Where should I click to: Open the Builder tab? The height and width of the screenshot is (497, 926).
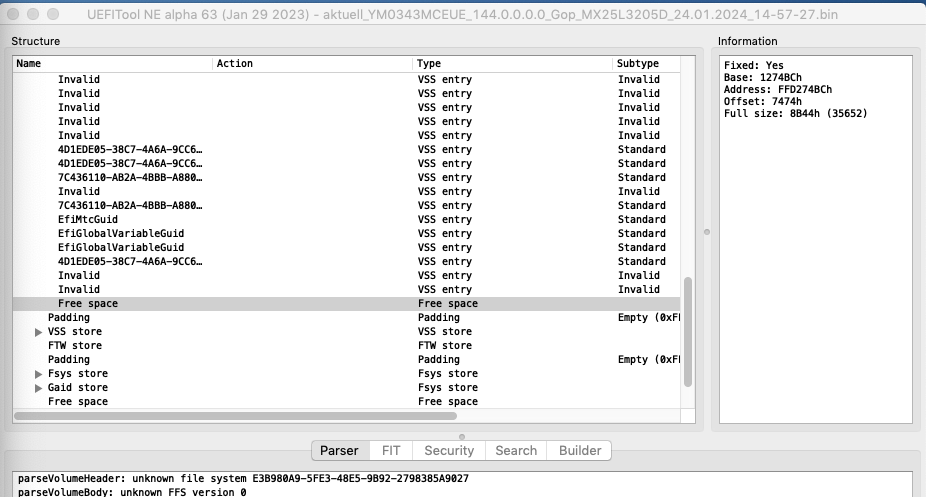click(x=580, y=450)
